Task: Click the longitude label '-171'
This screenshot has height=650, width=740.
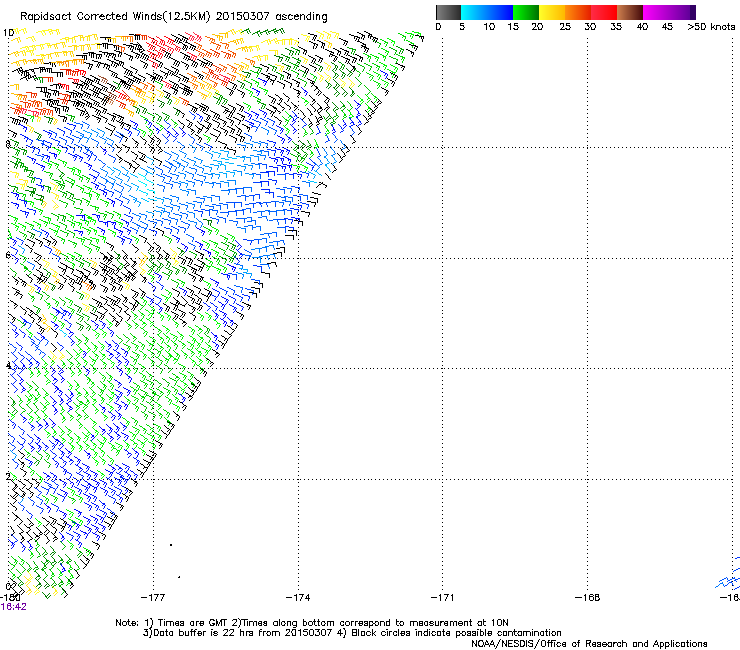Action: [x=442, y=598]
